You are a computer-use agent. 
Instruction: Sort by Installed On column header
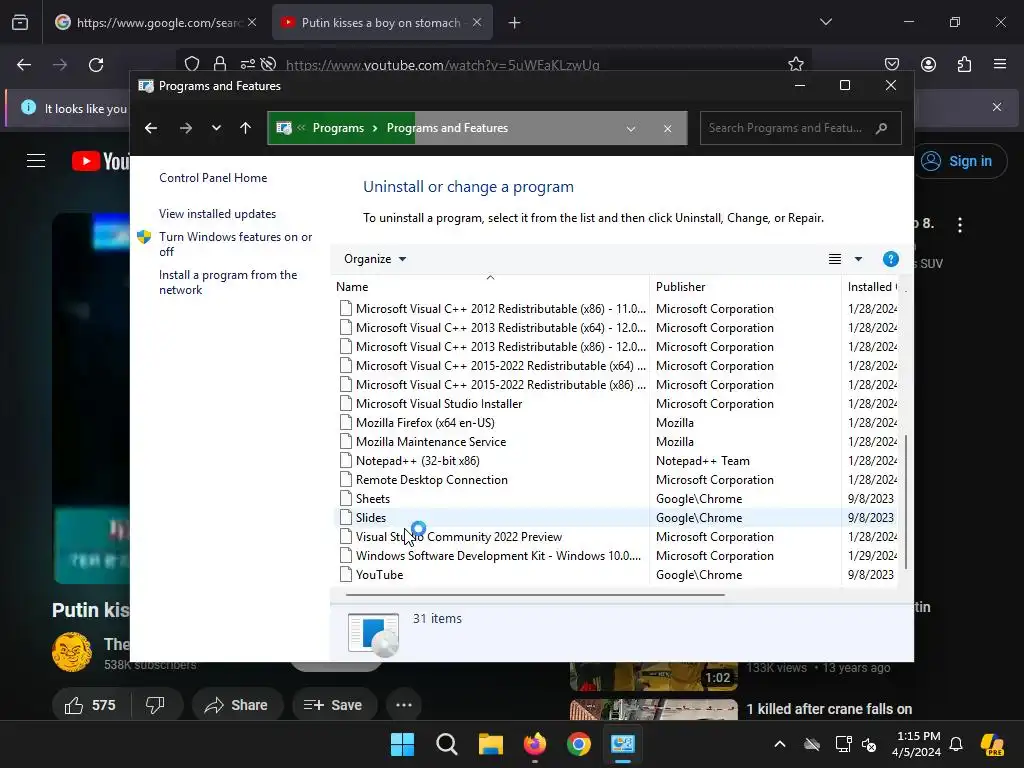click(872, 287)
